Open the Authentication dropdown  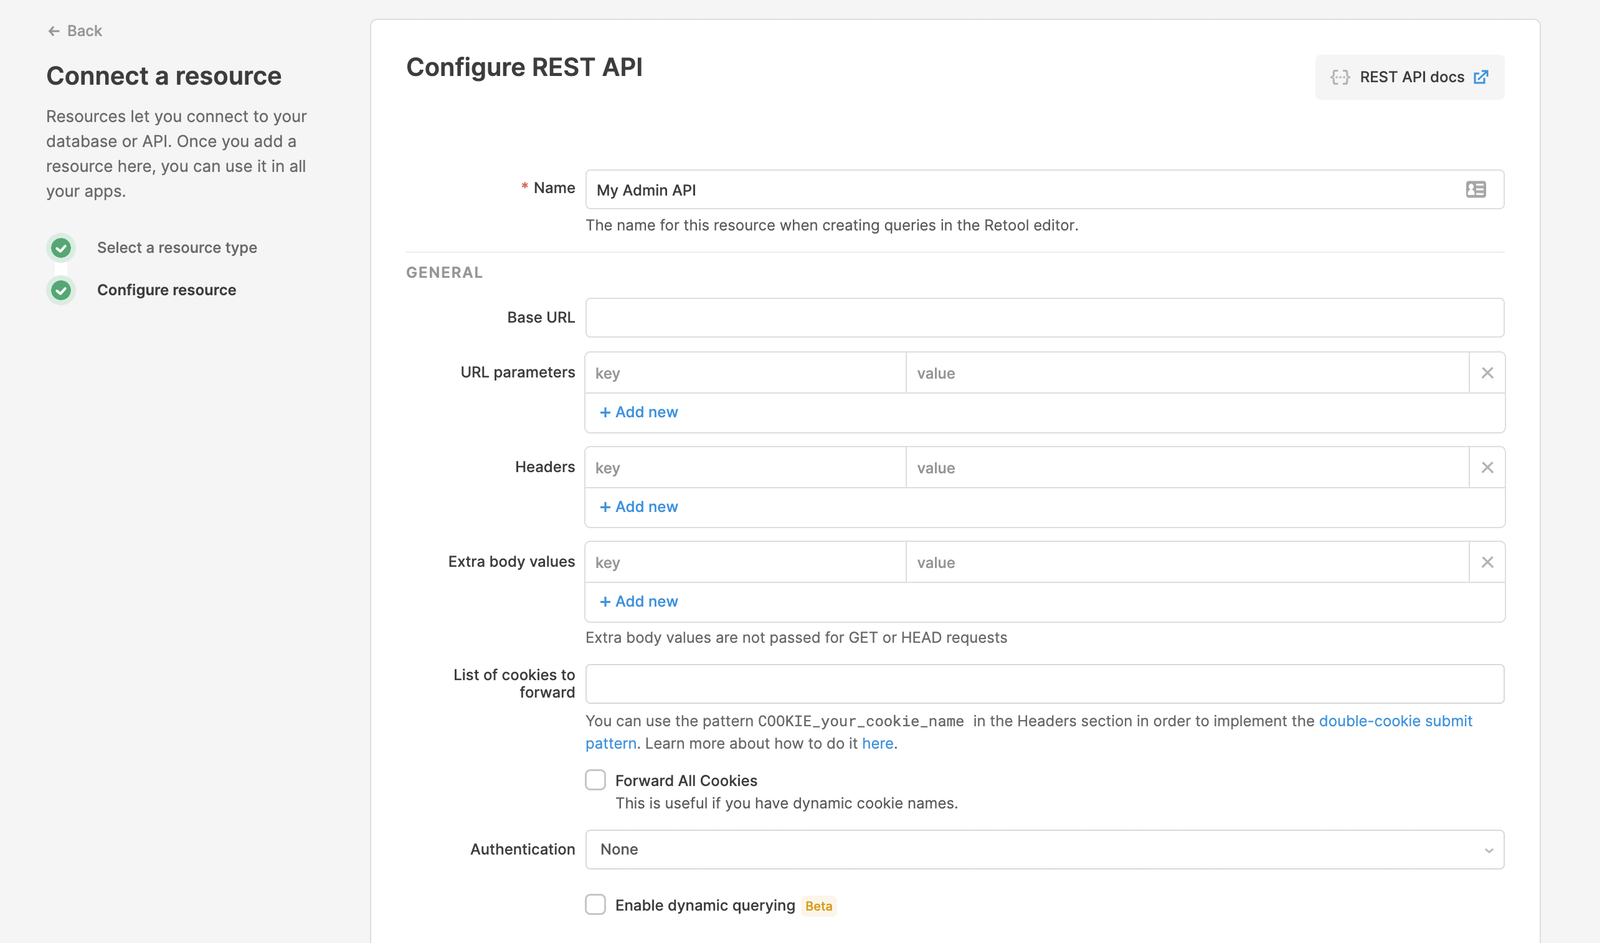tap(1044, 849)
